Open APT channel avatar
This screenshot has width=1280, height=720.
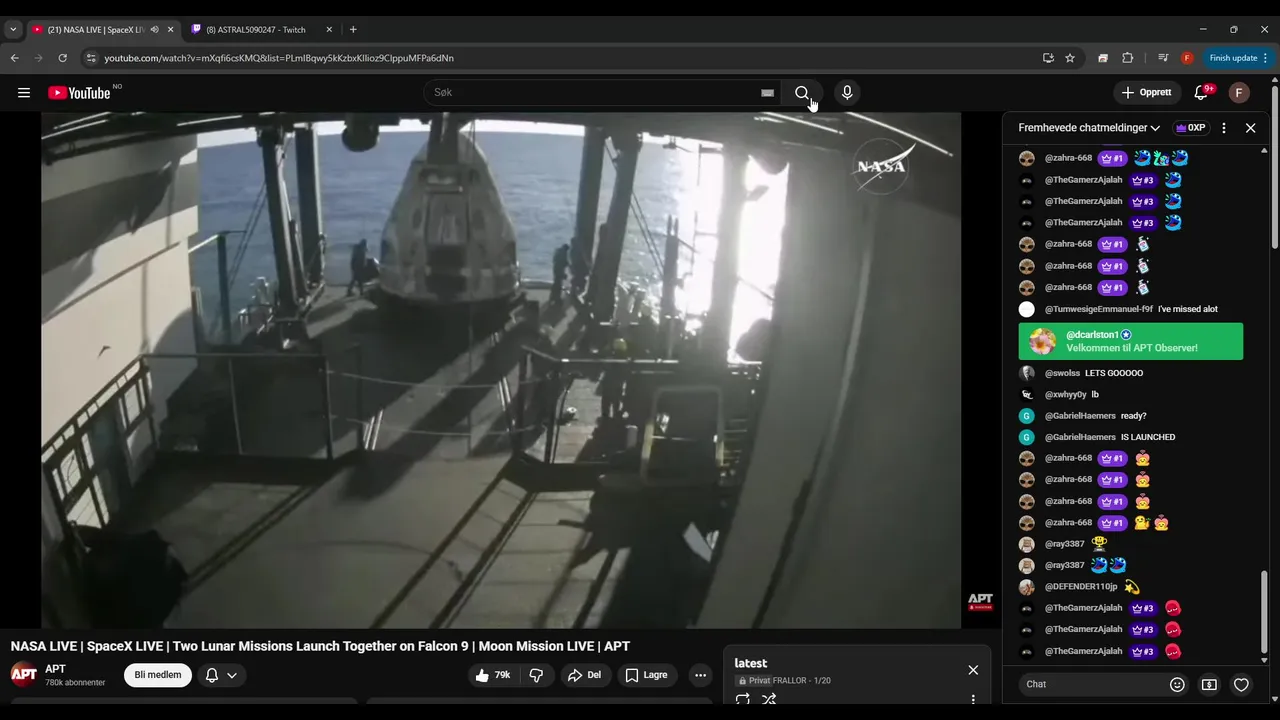pos(24,674)
